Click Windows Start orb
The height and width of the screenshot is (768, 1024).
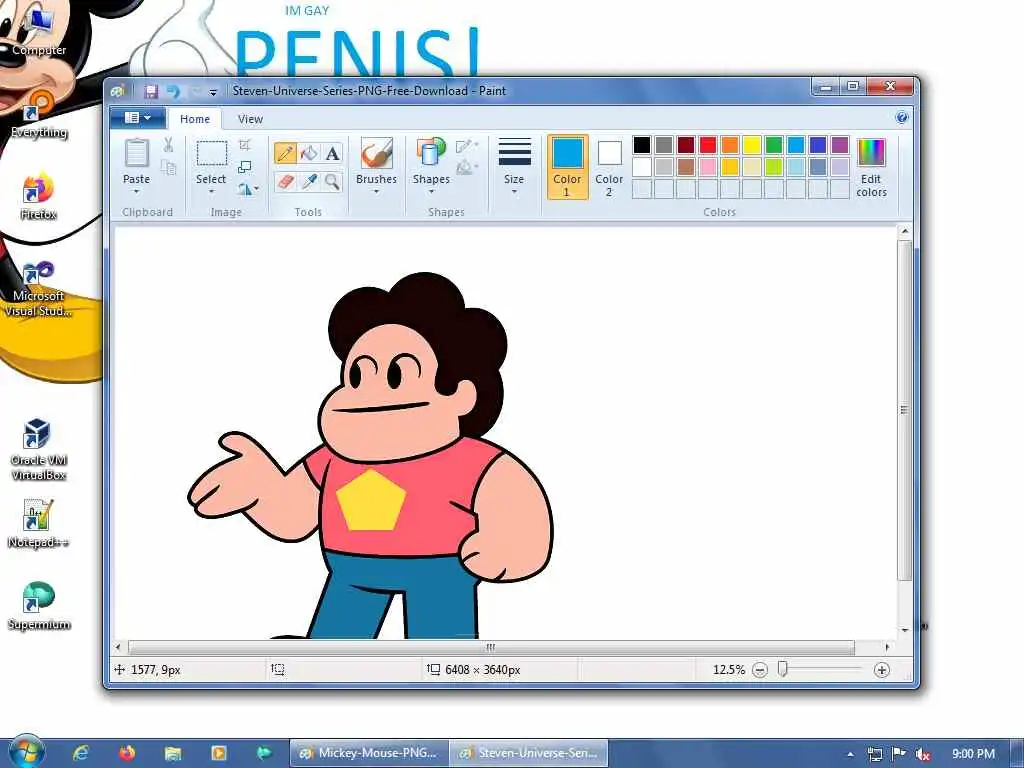(26, 752)
